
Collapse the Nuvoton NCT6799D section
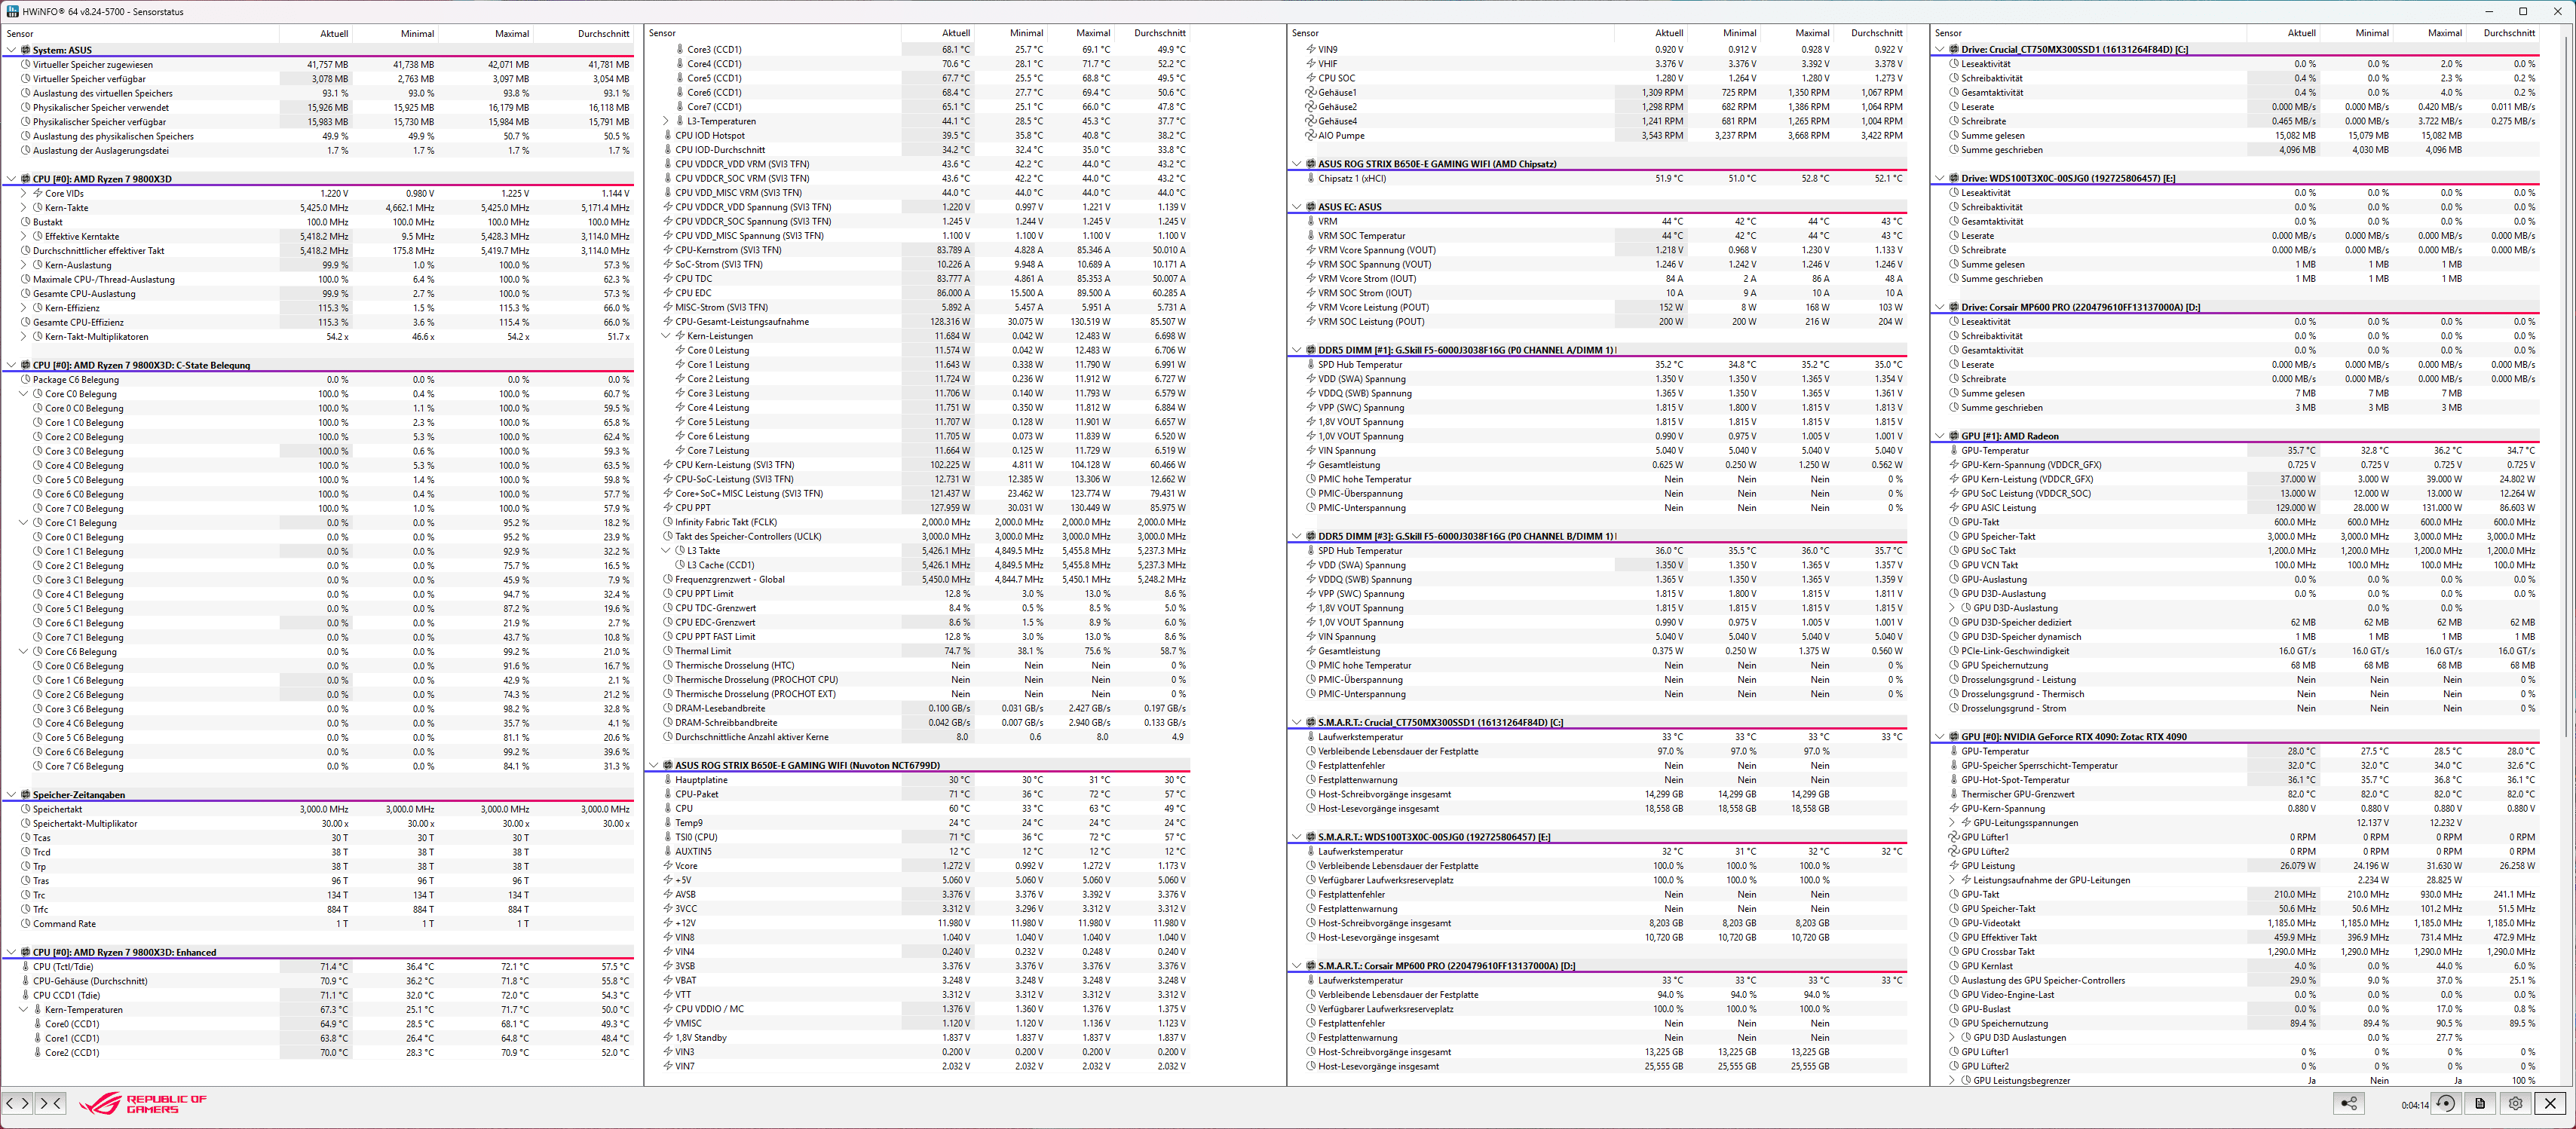click(654, 766)
